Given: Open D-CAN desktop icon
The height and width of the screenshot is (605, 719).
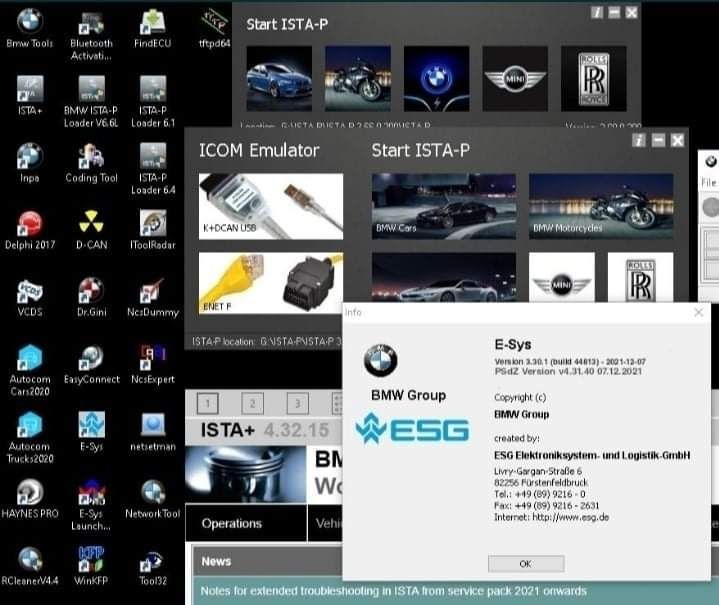Looking at the screenshot, I should coord(91,230).
